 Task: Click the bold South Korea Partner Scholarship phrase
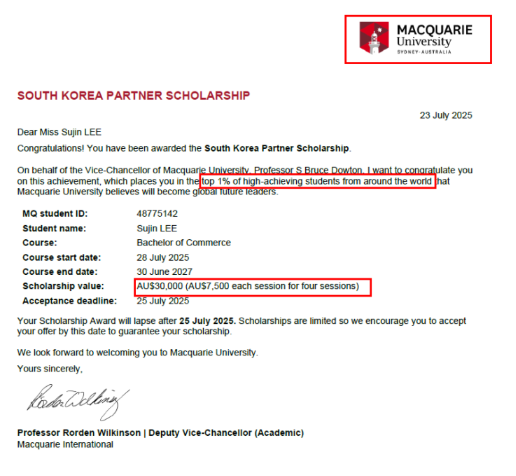(x=277, y=148)
